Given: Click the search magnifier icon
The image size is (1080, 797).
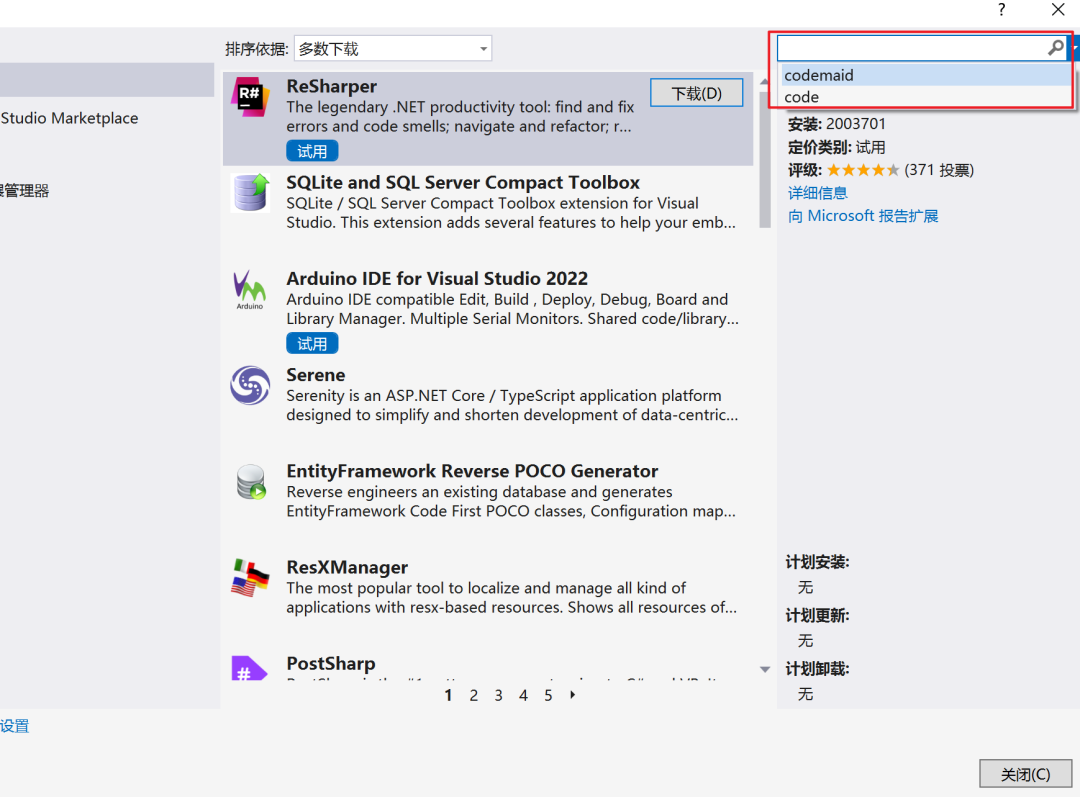Looking at the screenshot, I should [1055, 48].
